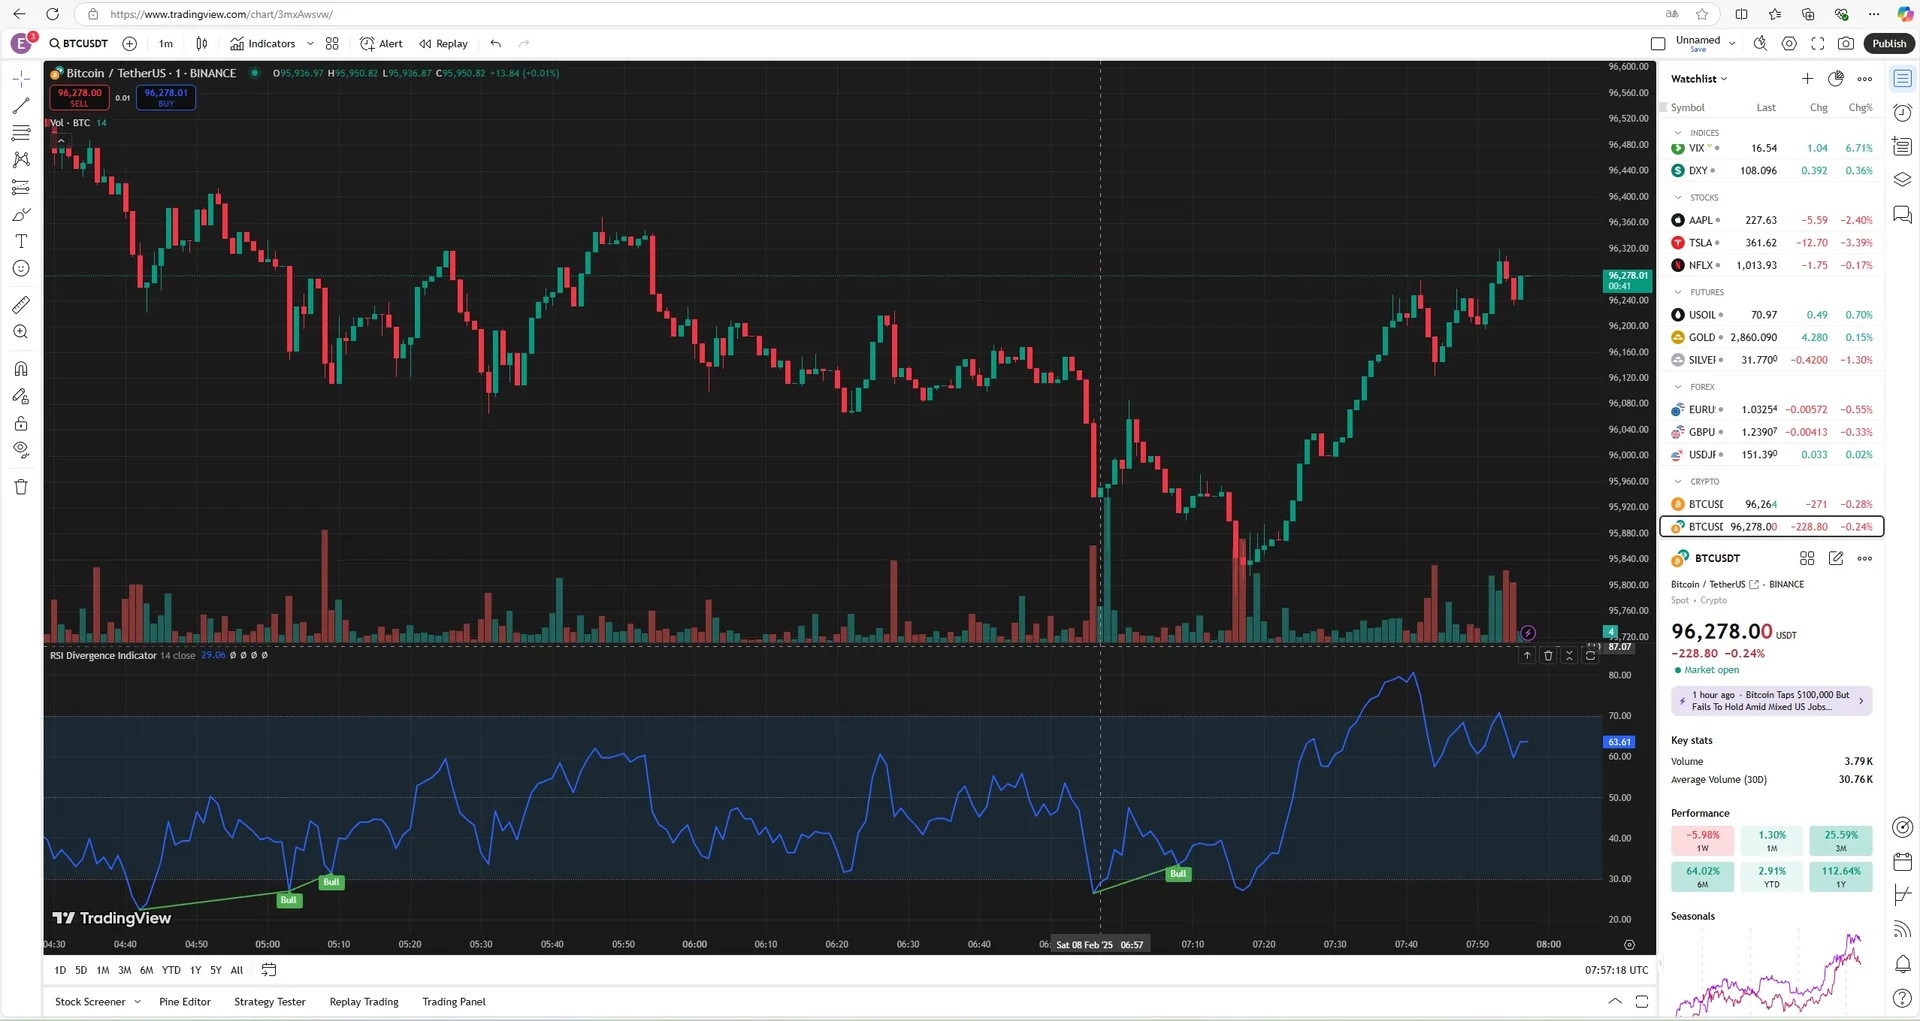
Task: Select the AAPL row in the watchlist
Action: [x=1771, y=220]
